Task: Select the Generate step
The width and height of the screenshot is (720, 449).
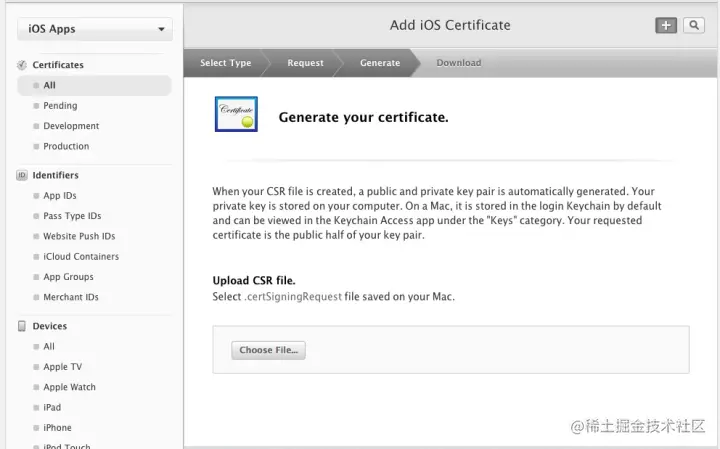Action: [x=380, y=63]
